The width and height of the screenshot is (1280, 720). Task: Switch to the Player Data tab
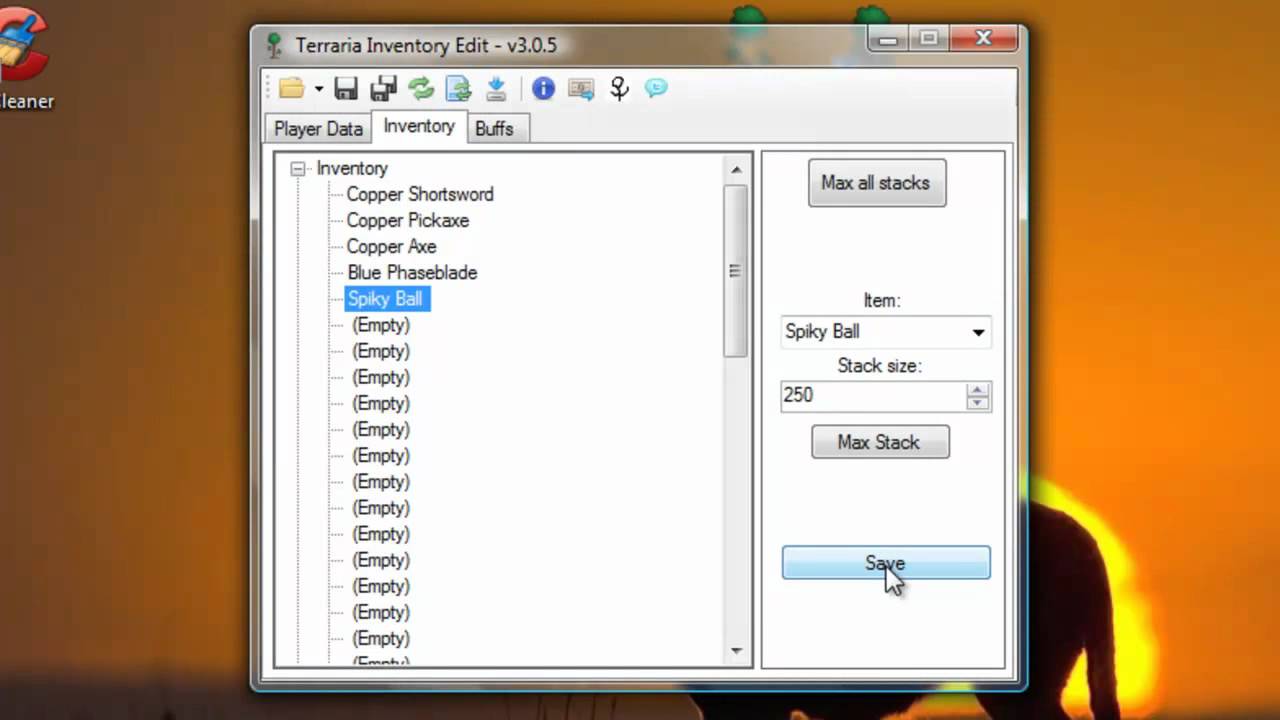[x=318, y=129]
